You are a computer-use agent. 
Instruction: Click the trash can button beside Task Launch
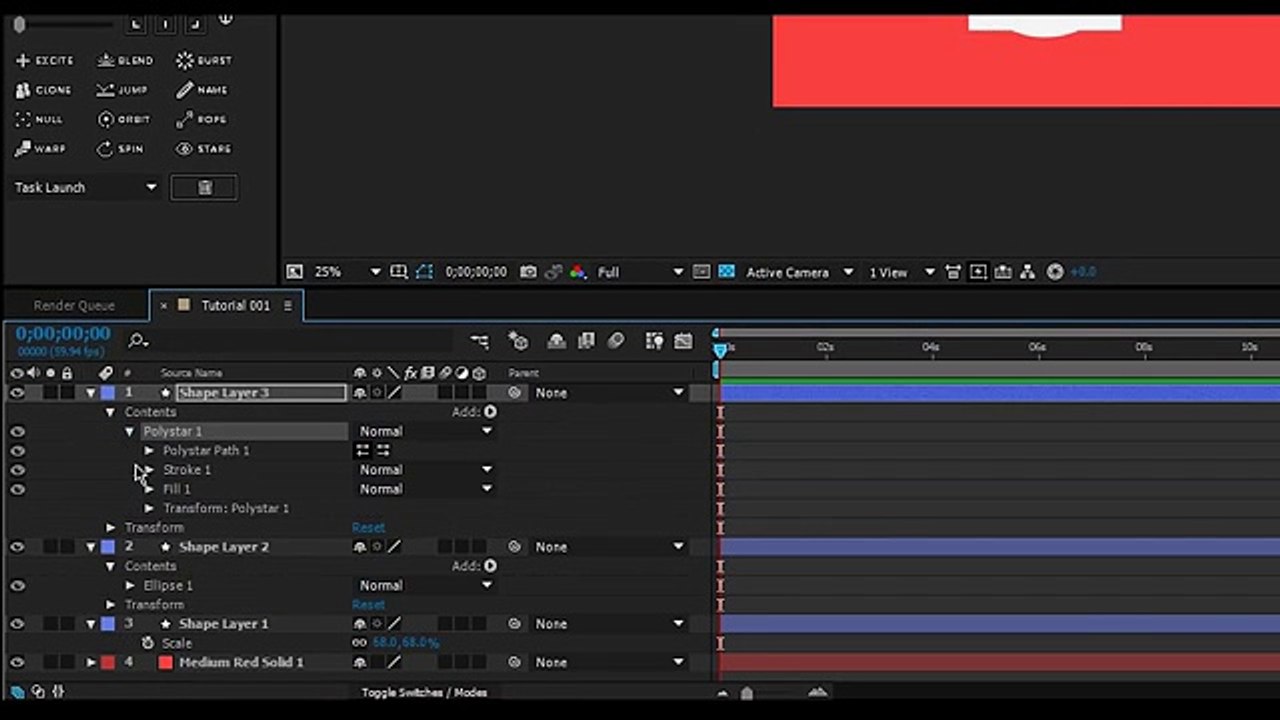(x=204, y=187)
